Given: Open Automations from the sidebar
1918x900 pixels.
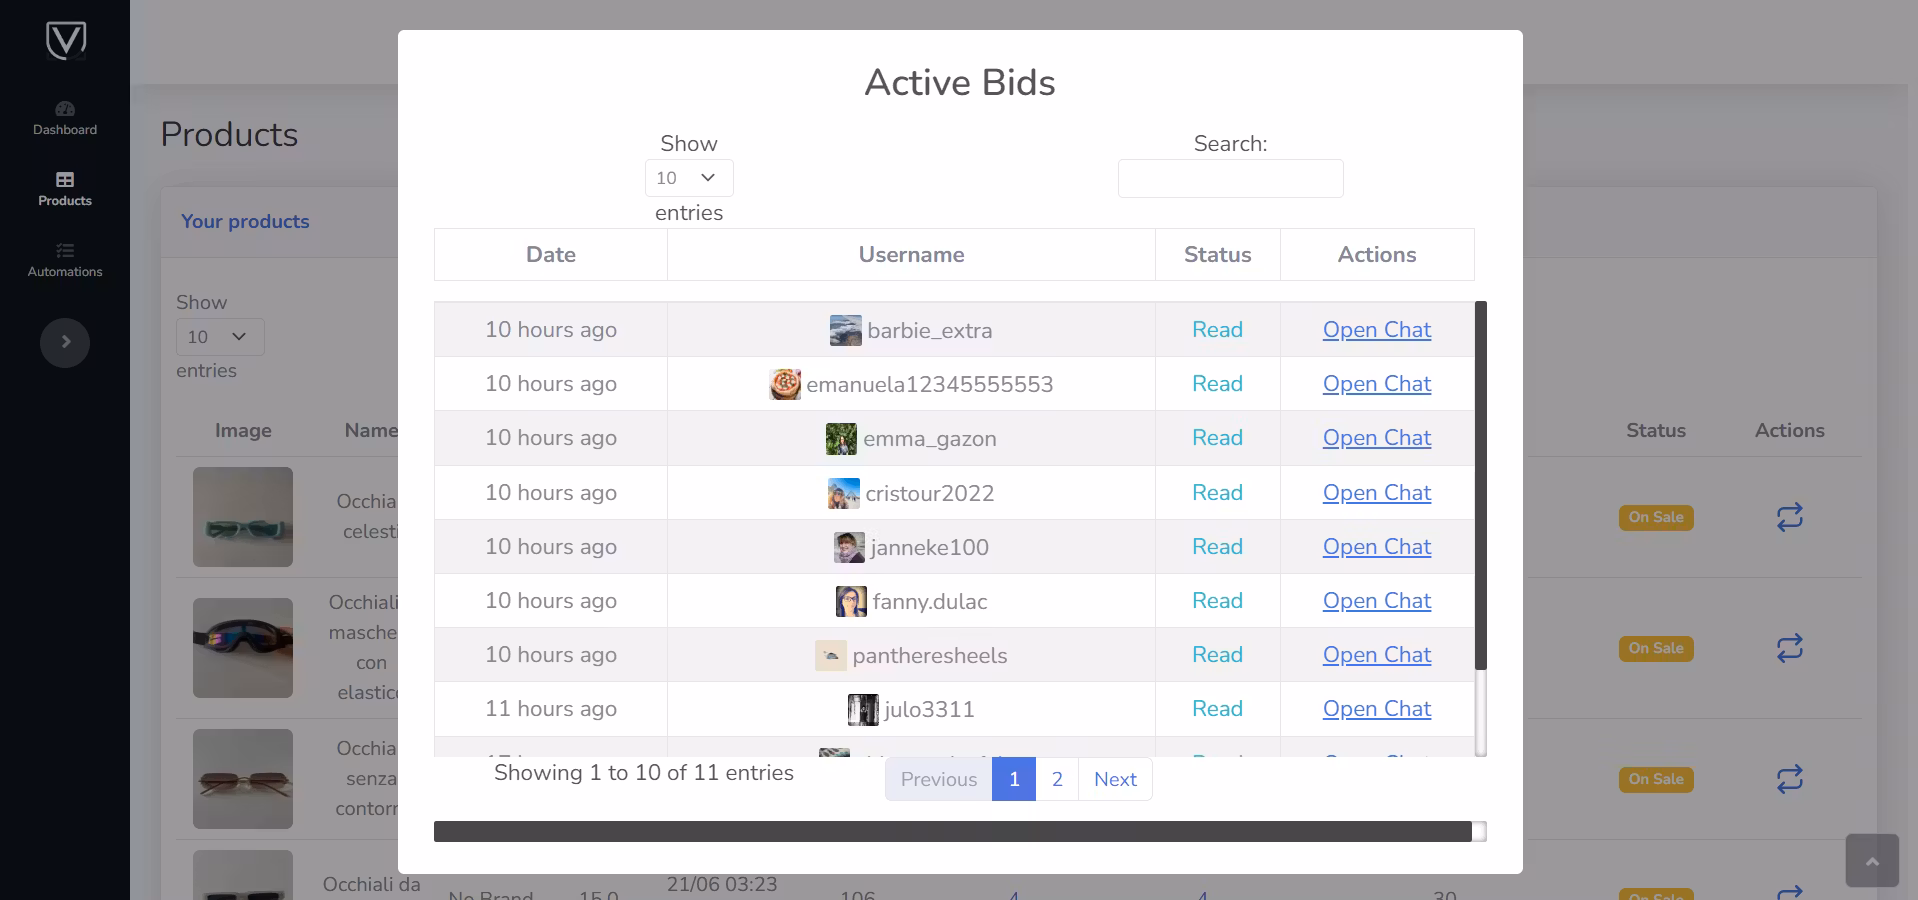Looking at the screenshot, I should (65, 260).
